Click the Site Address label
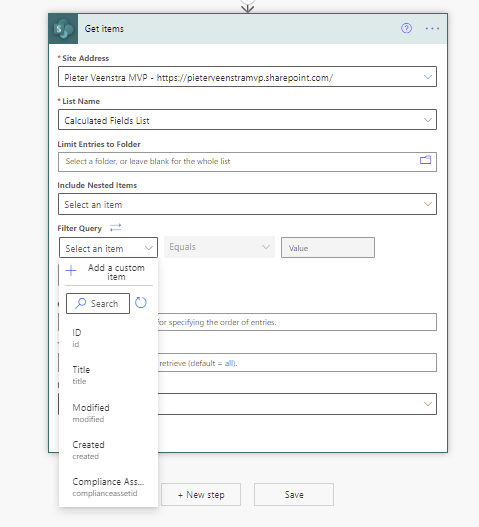Viewport: 479px width, 527px height. [x=85, y=58]
